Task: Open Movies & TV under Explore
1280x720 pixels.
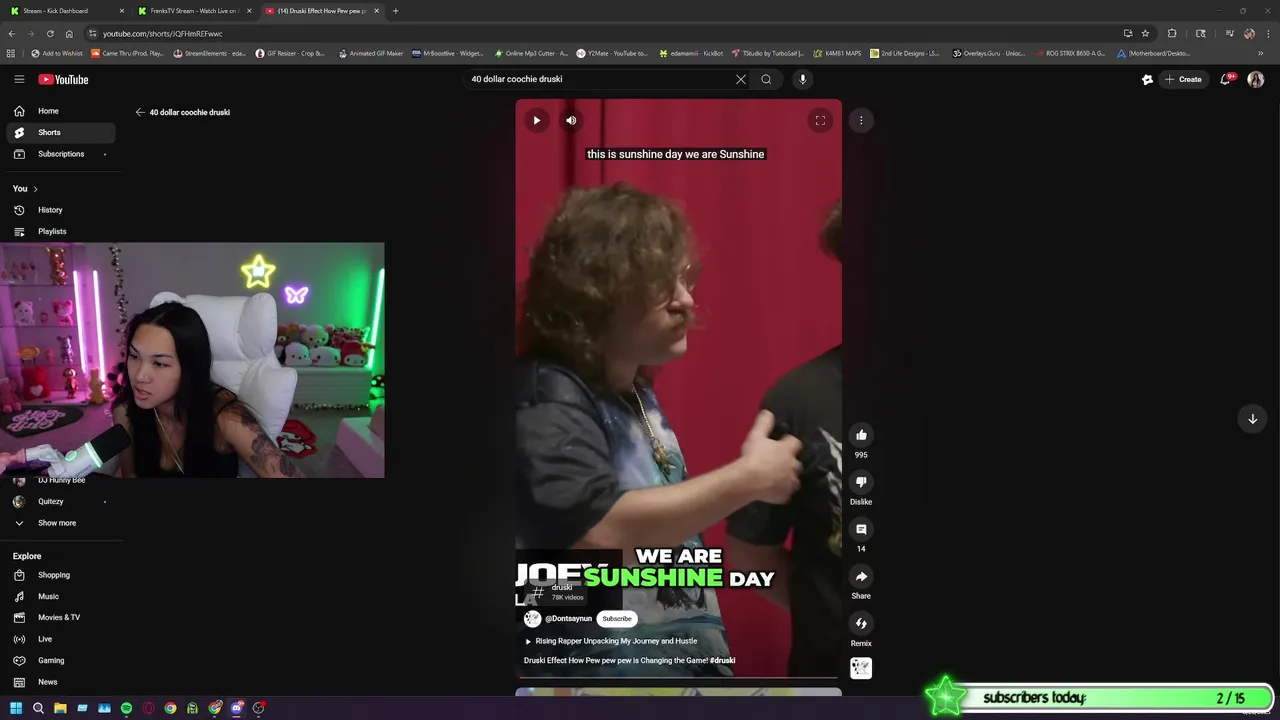Action: pos(60,617)
